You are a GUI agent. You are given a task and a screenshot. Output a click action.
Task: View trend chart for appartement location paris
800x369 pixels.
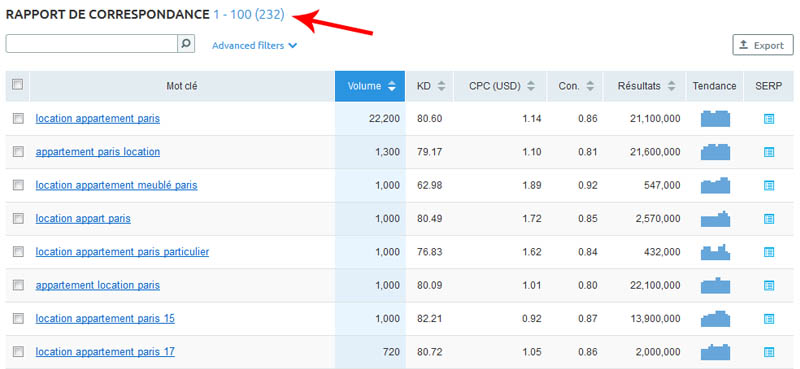tap(715, 285)
